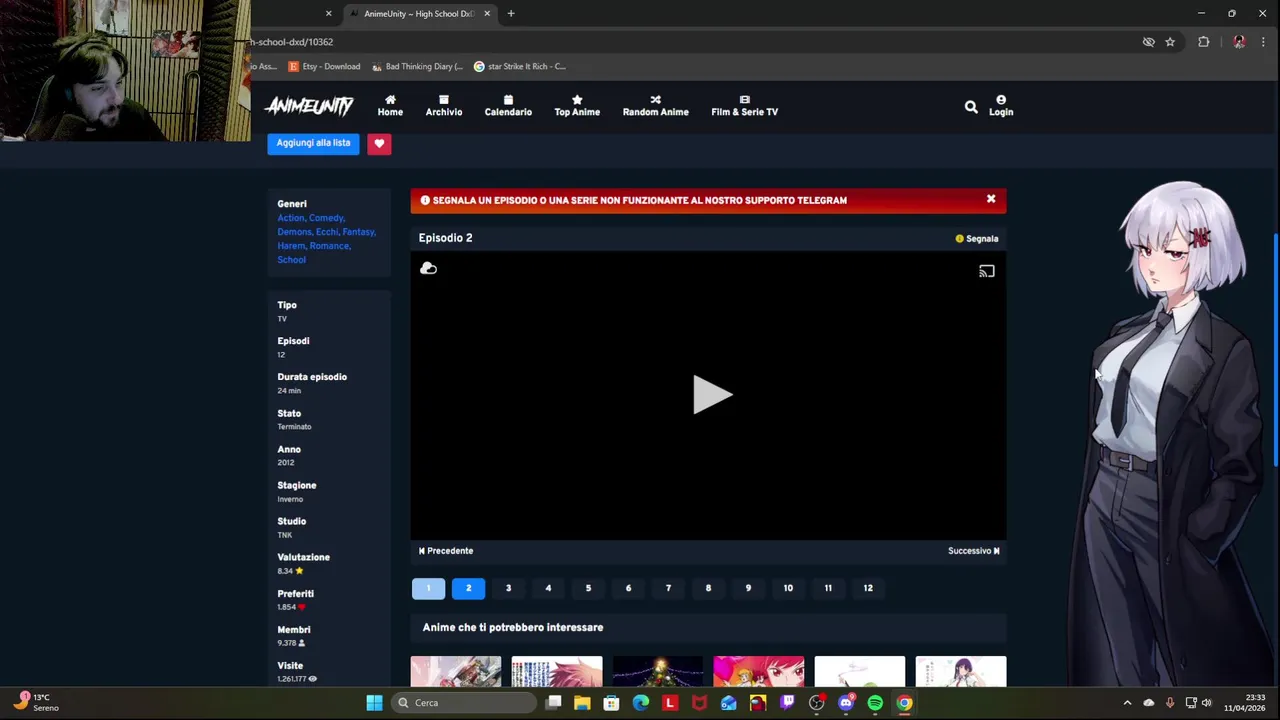Click the cast-to-device icon in the player
The height and width of the screenshot is (720, 1280).
[x=987, y=271]
